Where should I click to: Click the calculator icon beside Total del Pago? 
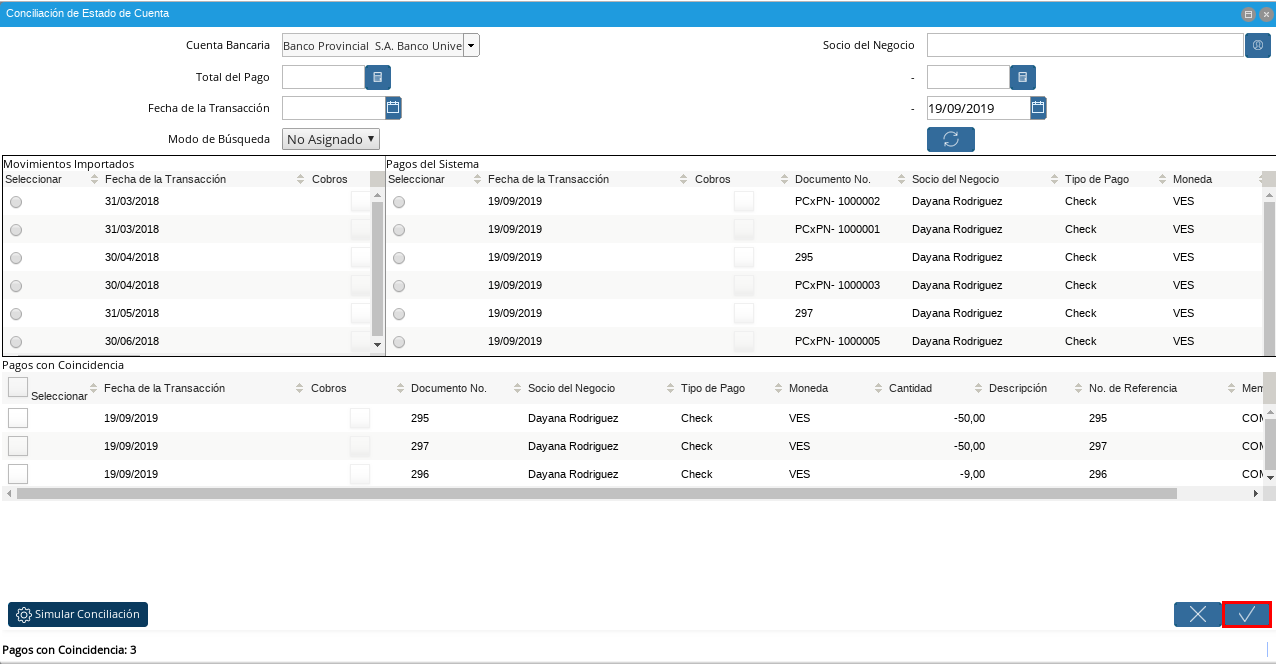click(x=378, y=77)
